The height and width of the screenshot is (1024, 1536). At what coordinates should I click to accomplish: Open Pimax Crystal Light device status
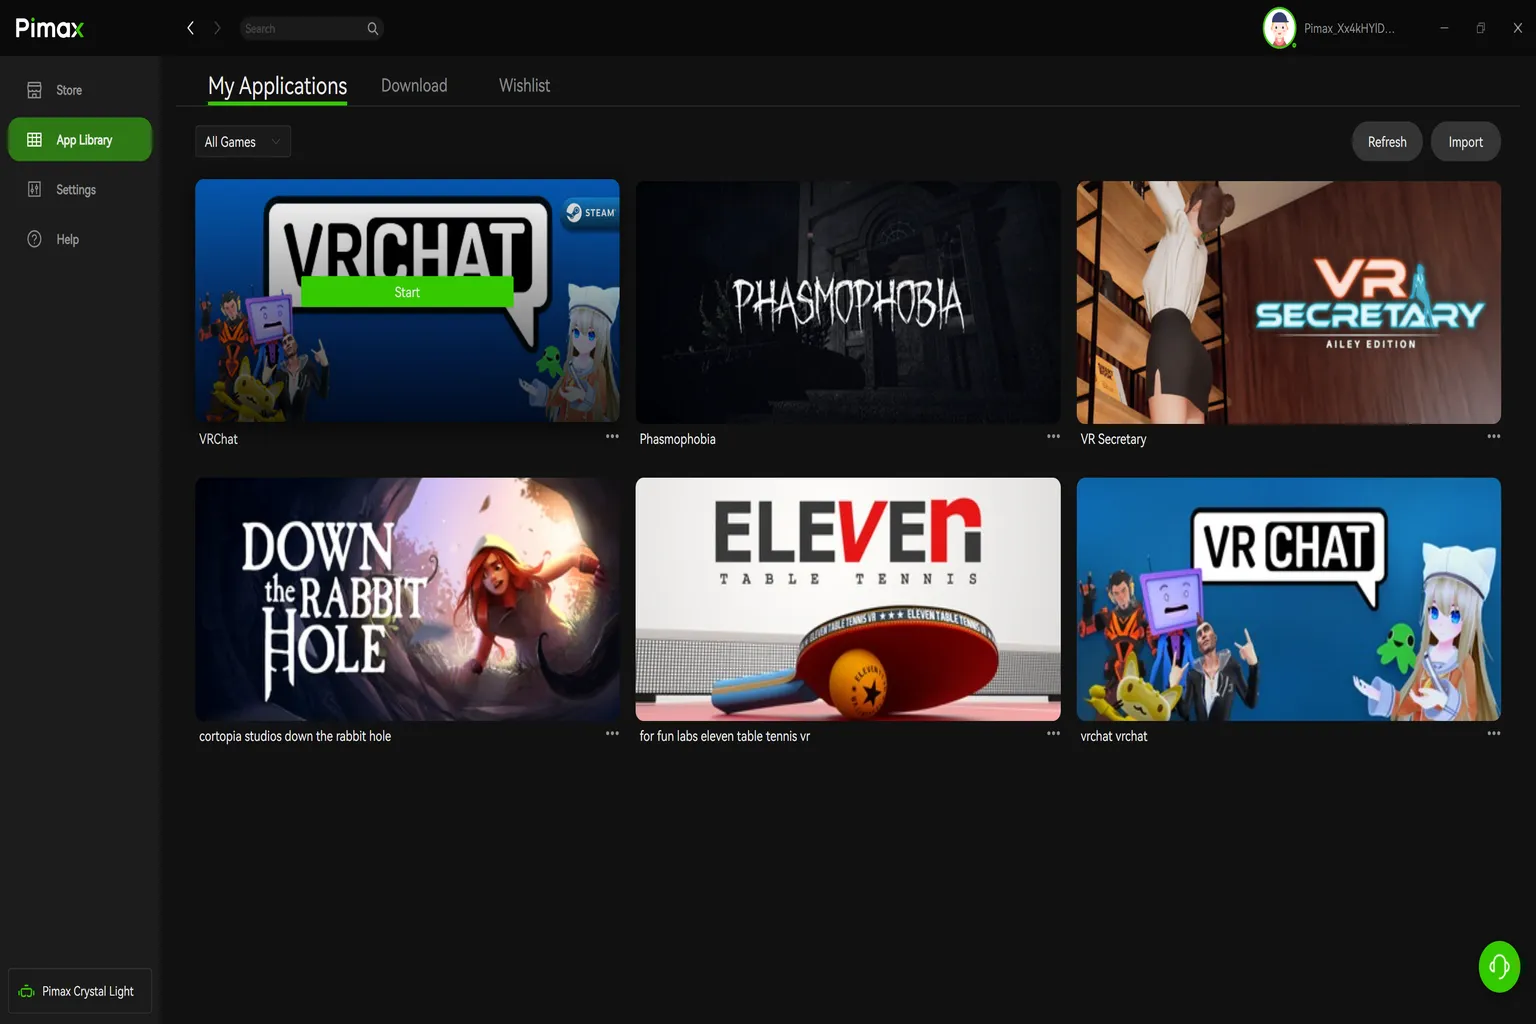tap(80, 991)
